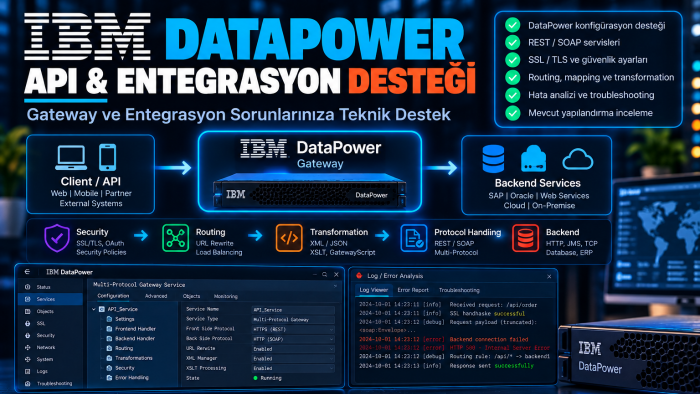This screenshot has height=394, width=700.
Task: Open the Objects tab in service panel
Action: tap(192, 296)
